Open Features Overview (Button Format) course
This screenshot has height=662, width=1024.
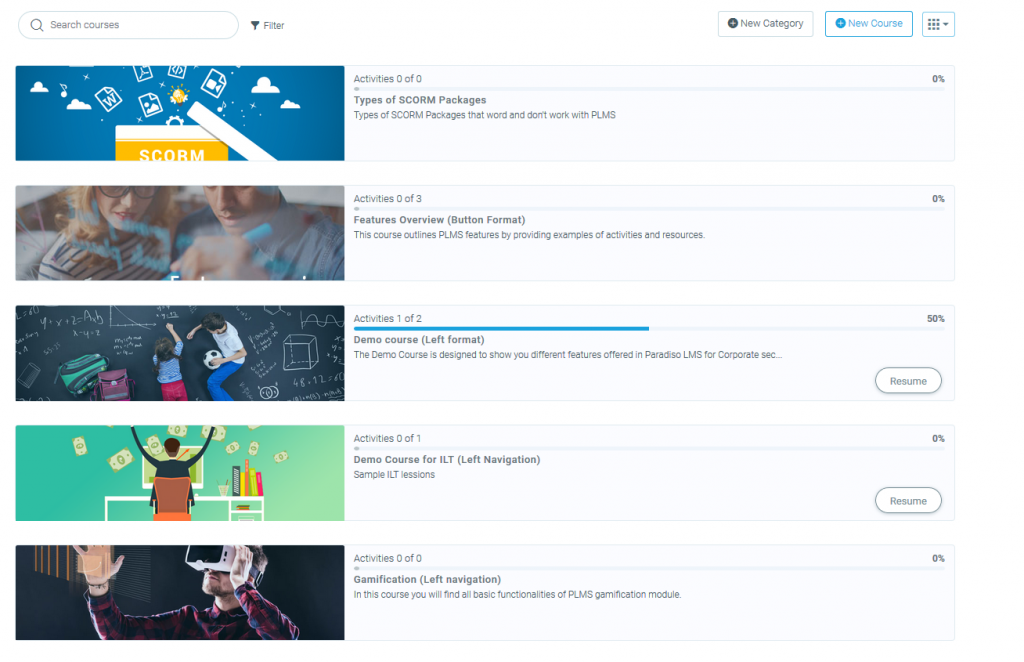[x=439, y=220]
